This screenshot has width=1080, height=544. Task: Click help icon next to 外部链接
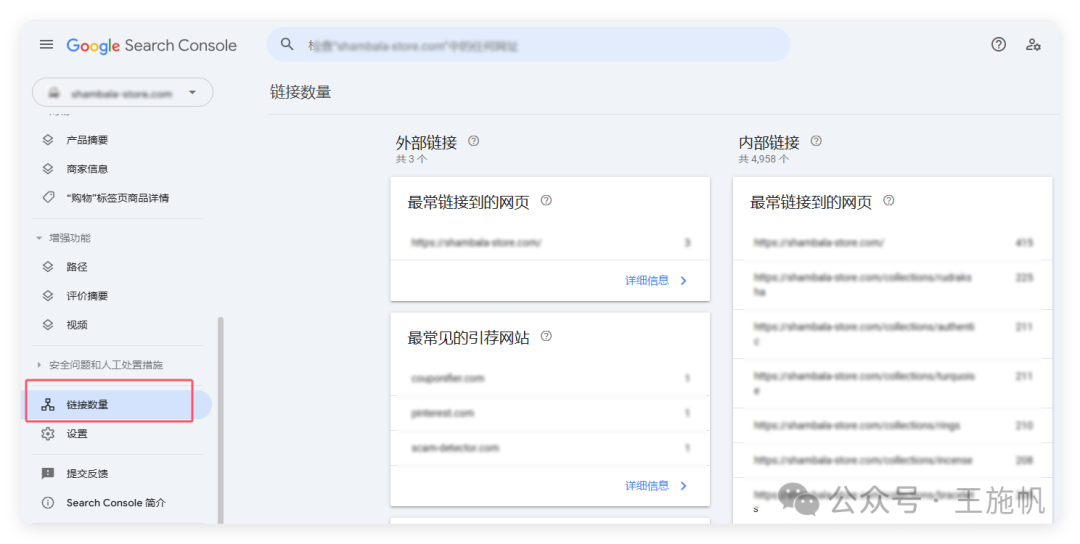coord(473,141)
